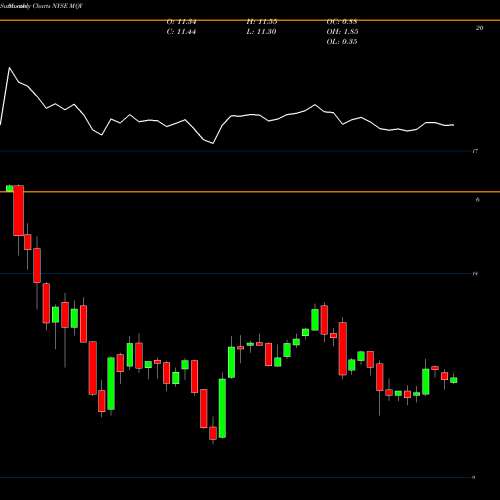Click the 'OL: 0.35' value

point(342,42)
